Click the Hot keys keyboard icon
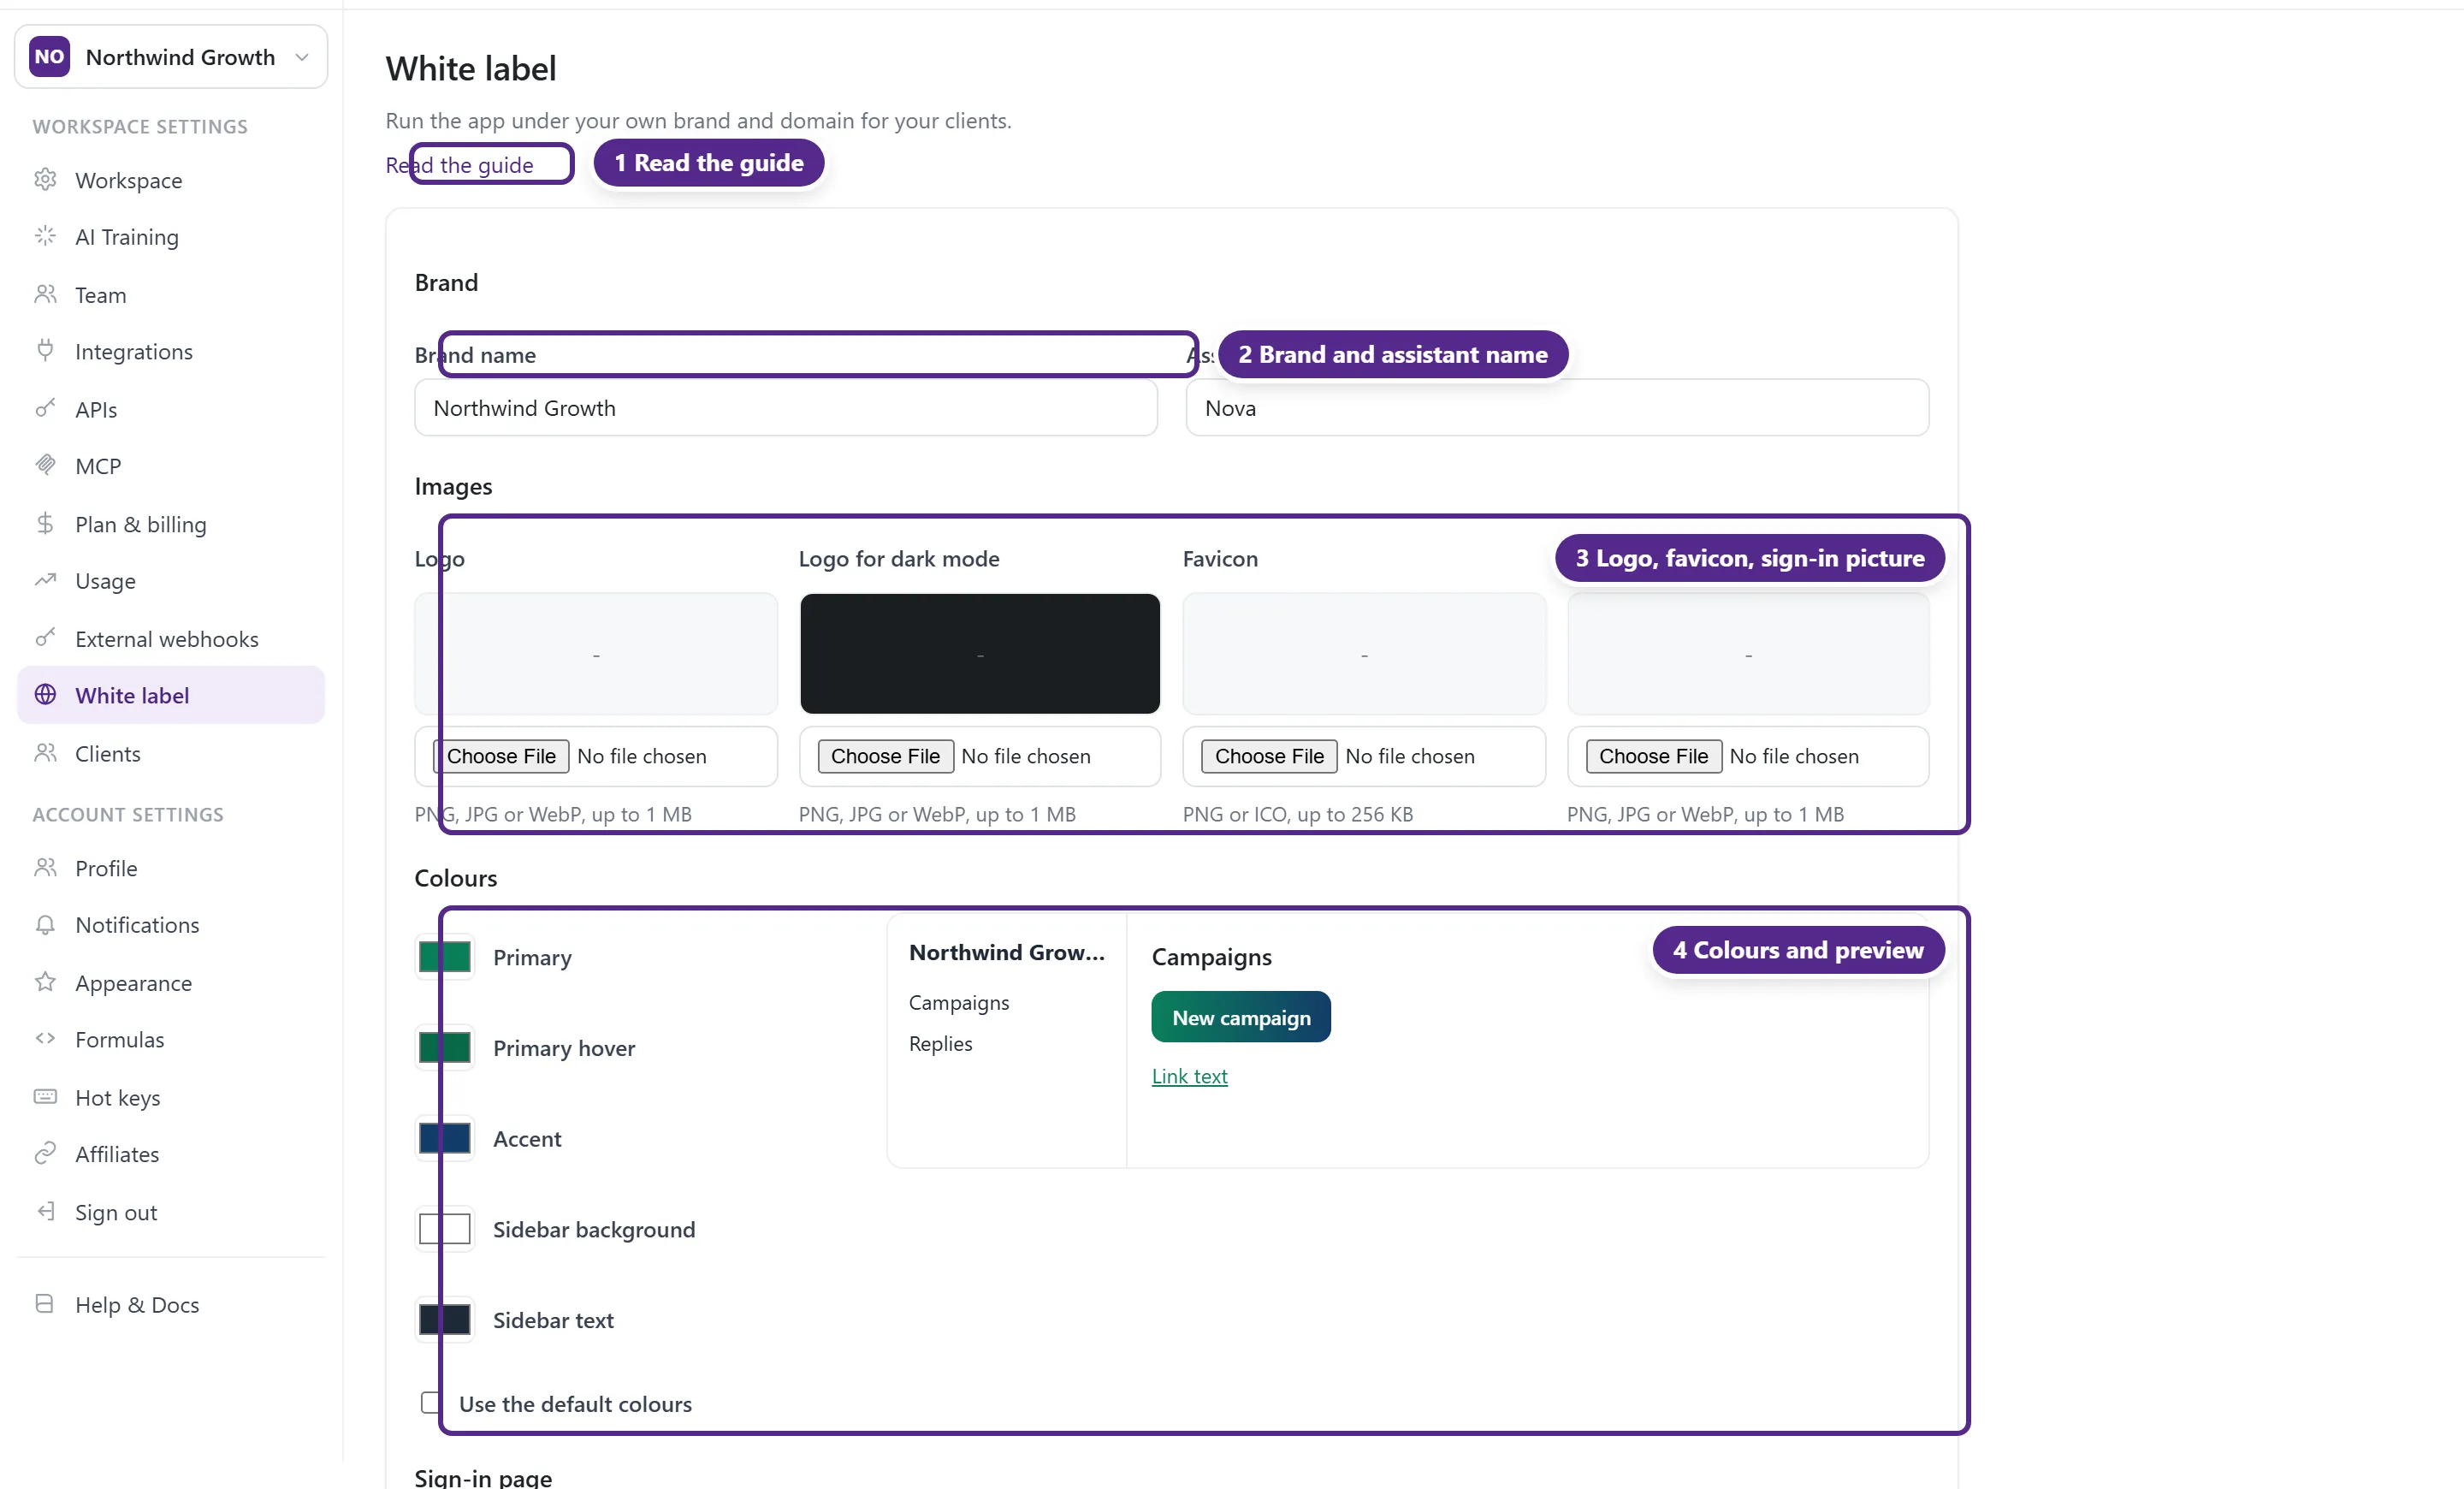The width and height of the screenshot is (2464, 1489). 45,1097
